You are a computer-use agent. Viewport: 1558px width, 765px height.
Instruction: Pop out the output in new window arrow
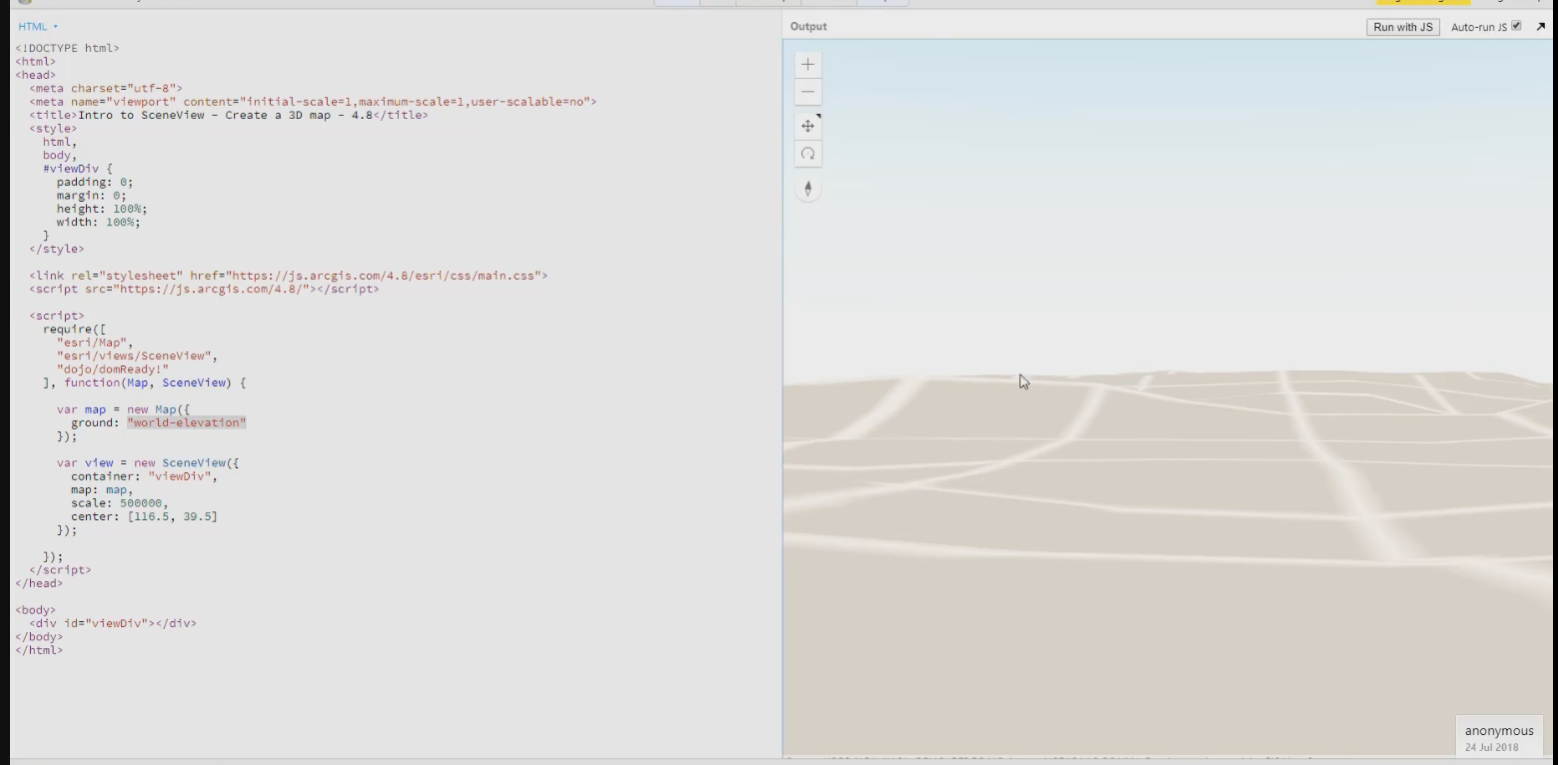point(1540,27)
